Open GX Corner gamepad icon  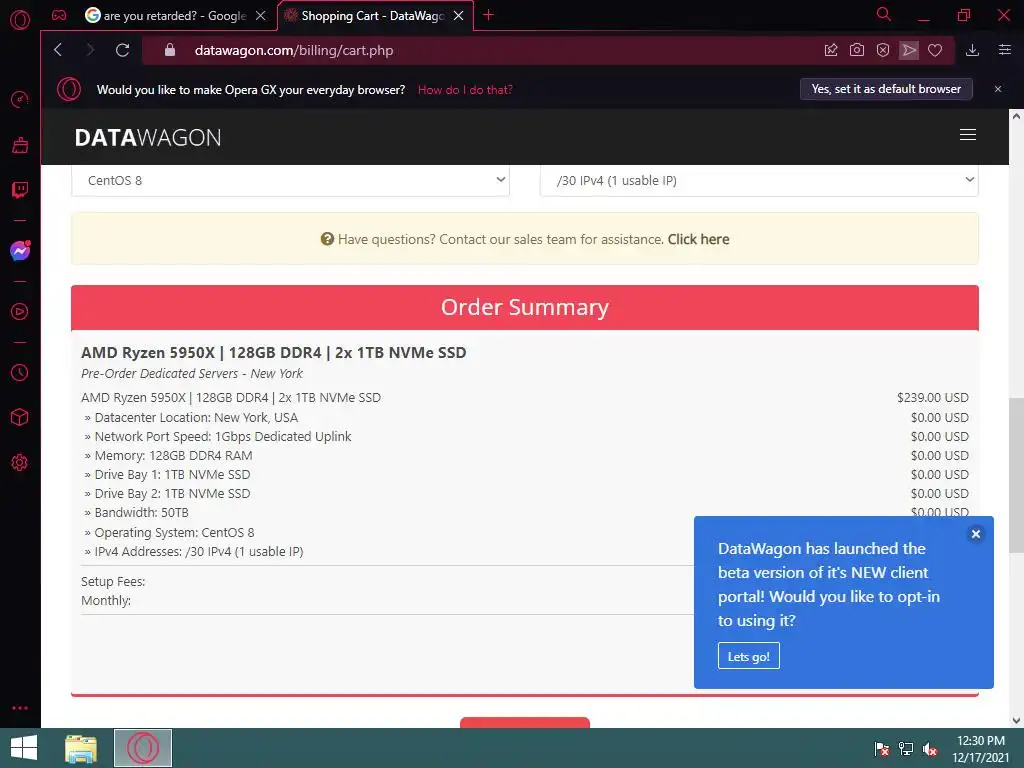coord(59,15)
